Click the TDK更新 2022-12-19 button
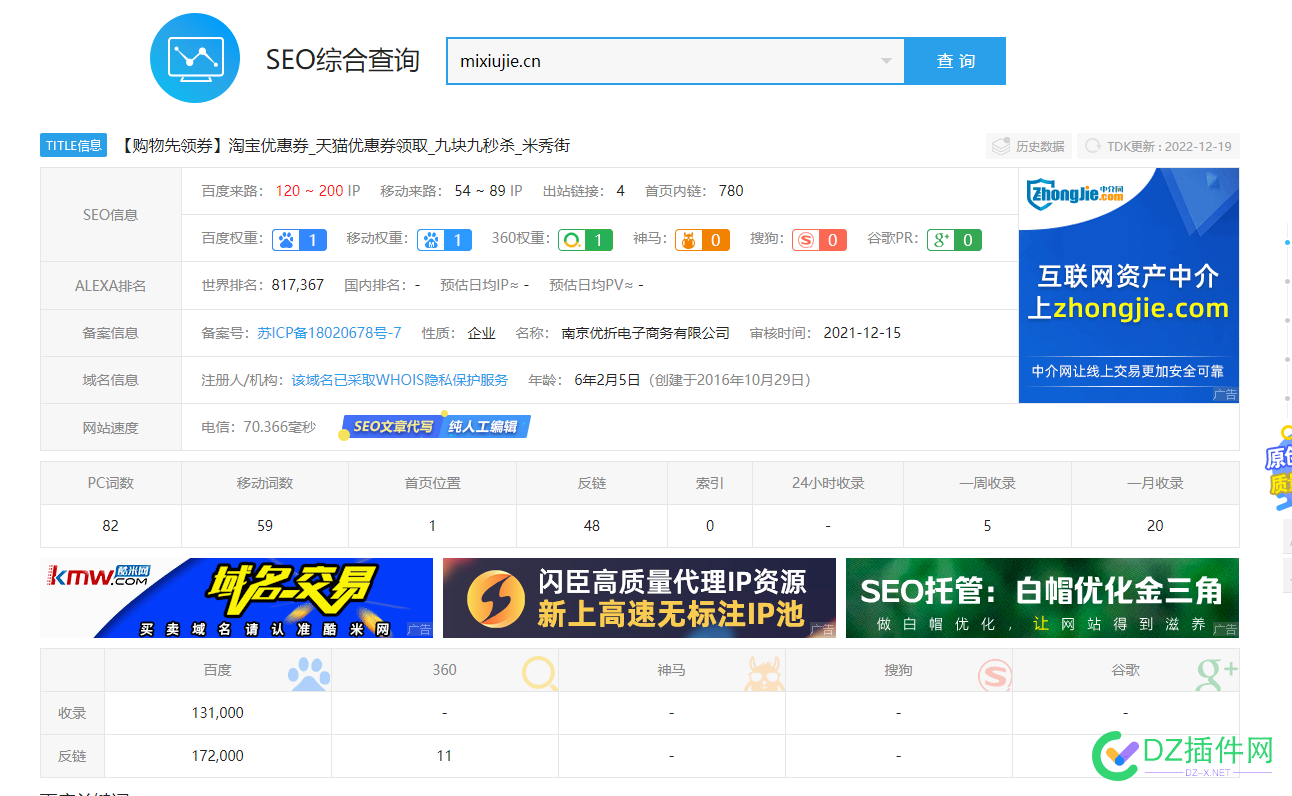Viewport: 1292px width, 796px height. (x=1158, y=147)
